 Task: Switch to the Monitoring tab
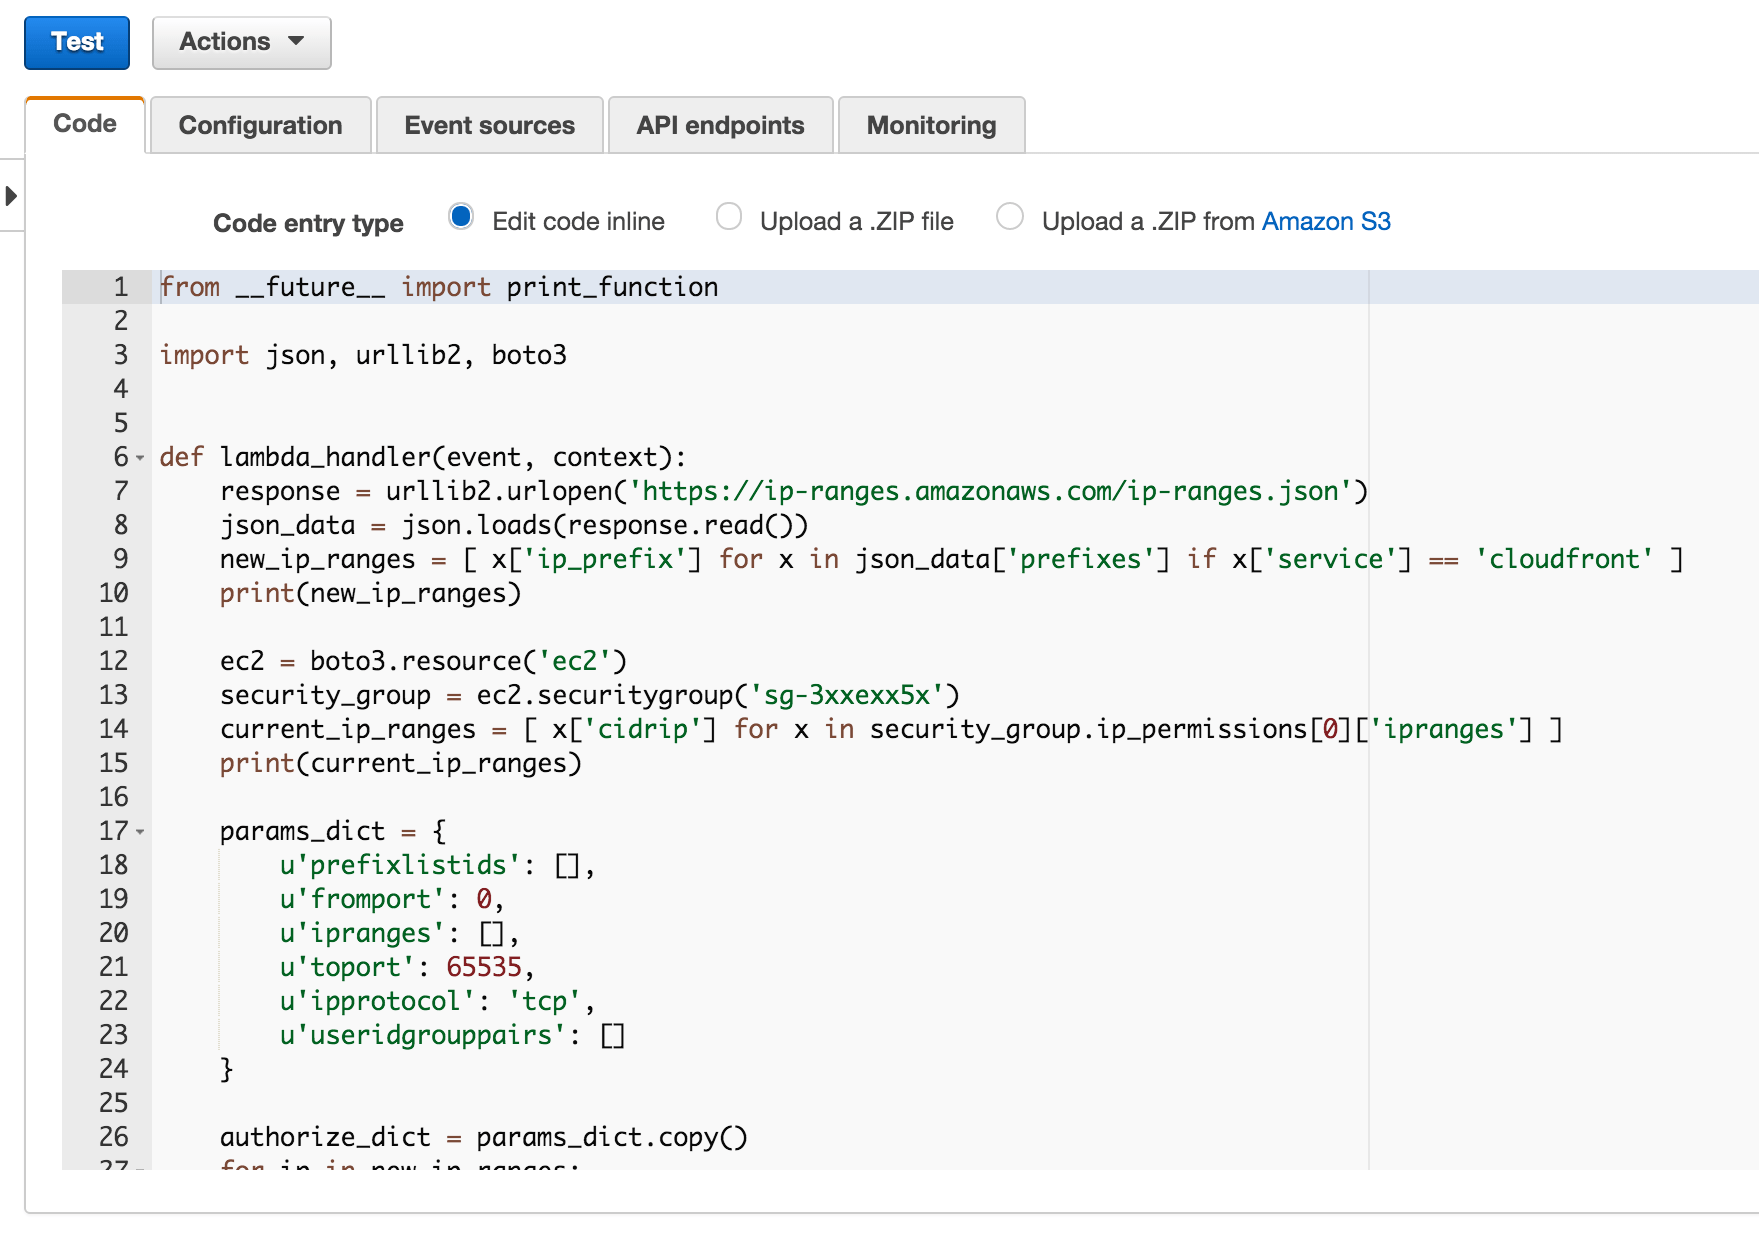tap(931, 125)
